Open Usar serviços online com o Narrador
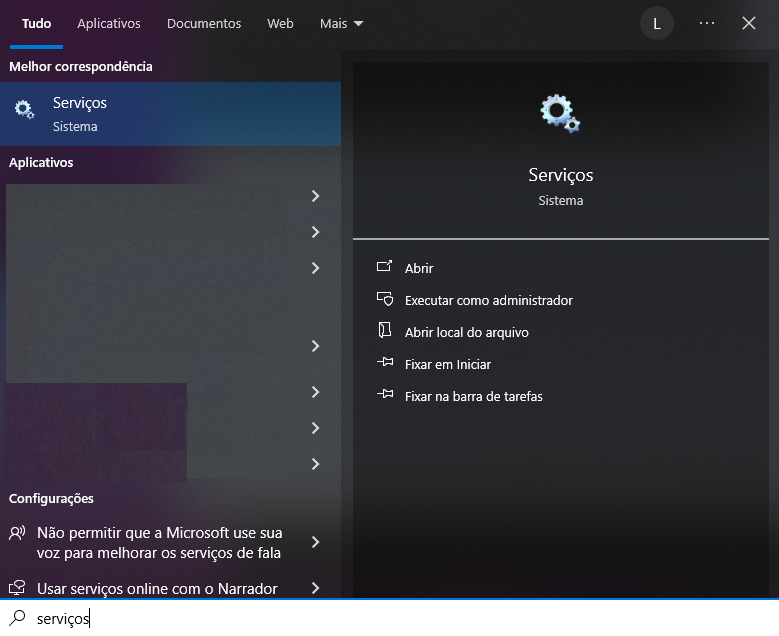779x636 pixels. pyautogui.click(x=170, y=588)
